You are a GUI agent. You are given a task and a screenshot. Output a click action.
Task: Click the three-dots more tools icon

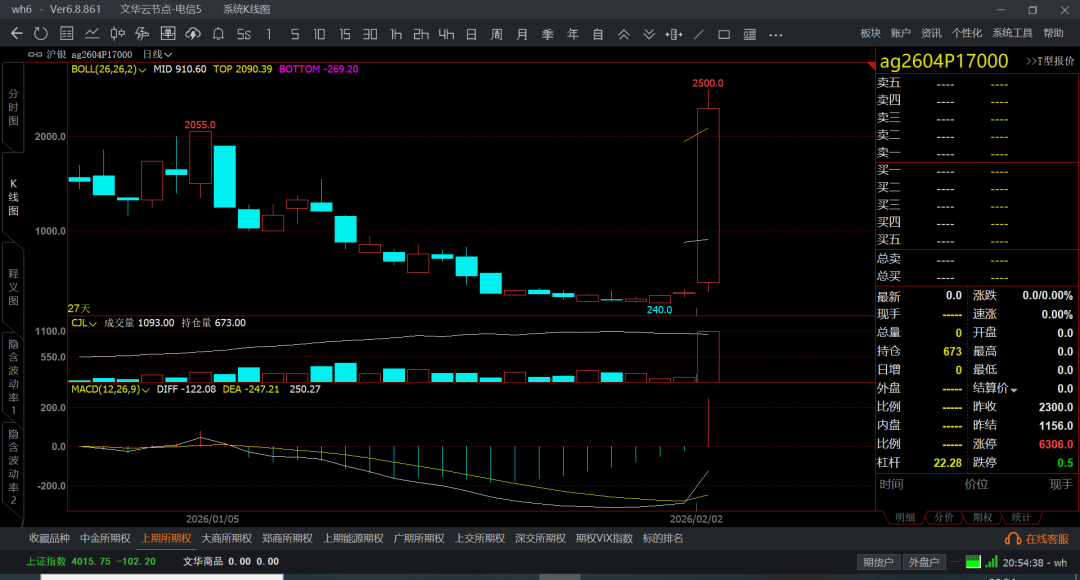click(x=774, y=34)
